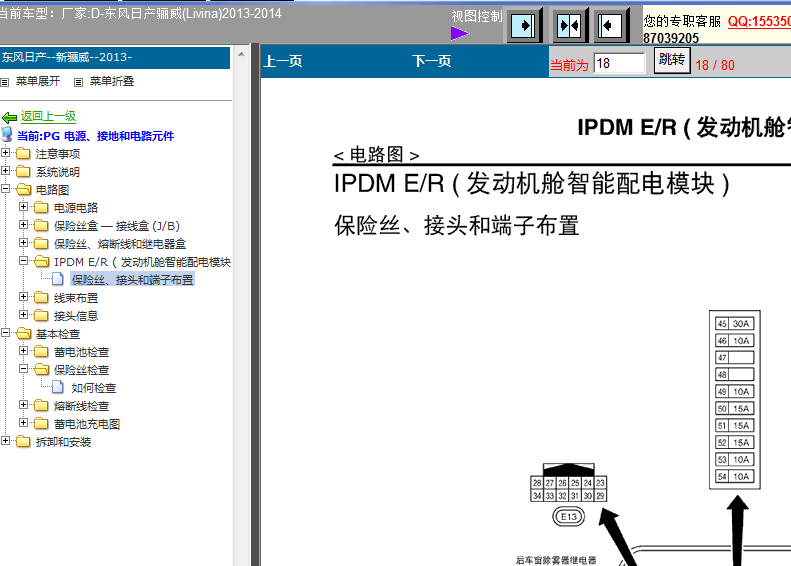This screenshot has height=566, width=791.
Task: Click the document icon for 如何检查
Action: [x=58, y=387]
